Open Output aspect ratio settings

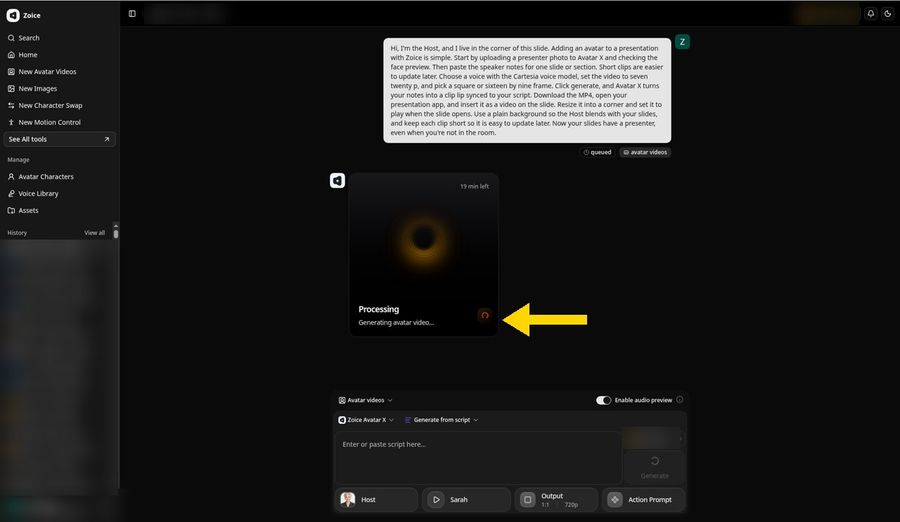[x=556, y=500]
